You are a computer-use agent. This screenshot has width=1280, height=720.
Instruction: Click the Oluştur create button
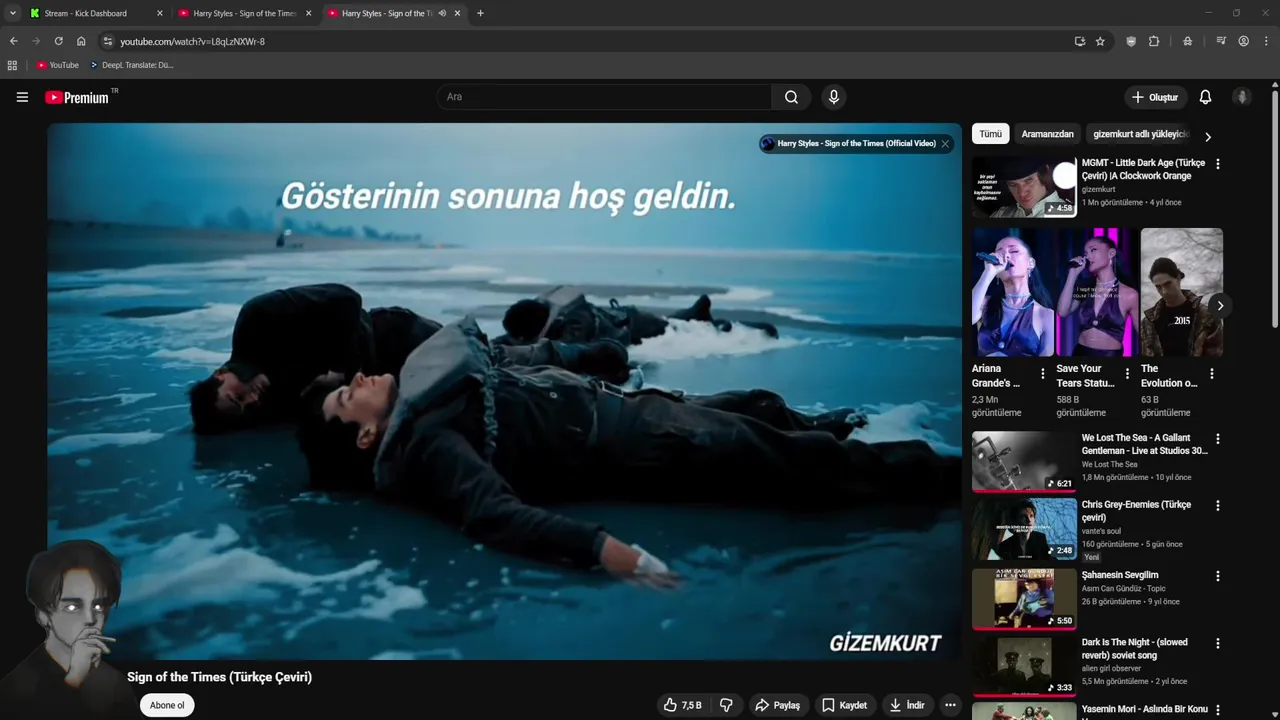1155,97
